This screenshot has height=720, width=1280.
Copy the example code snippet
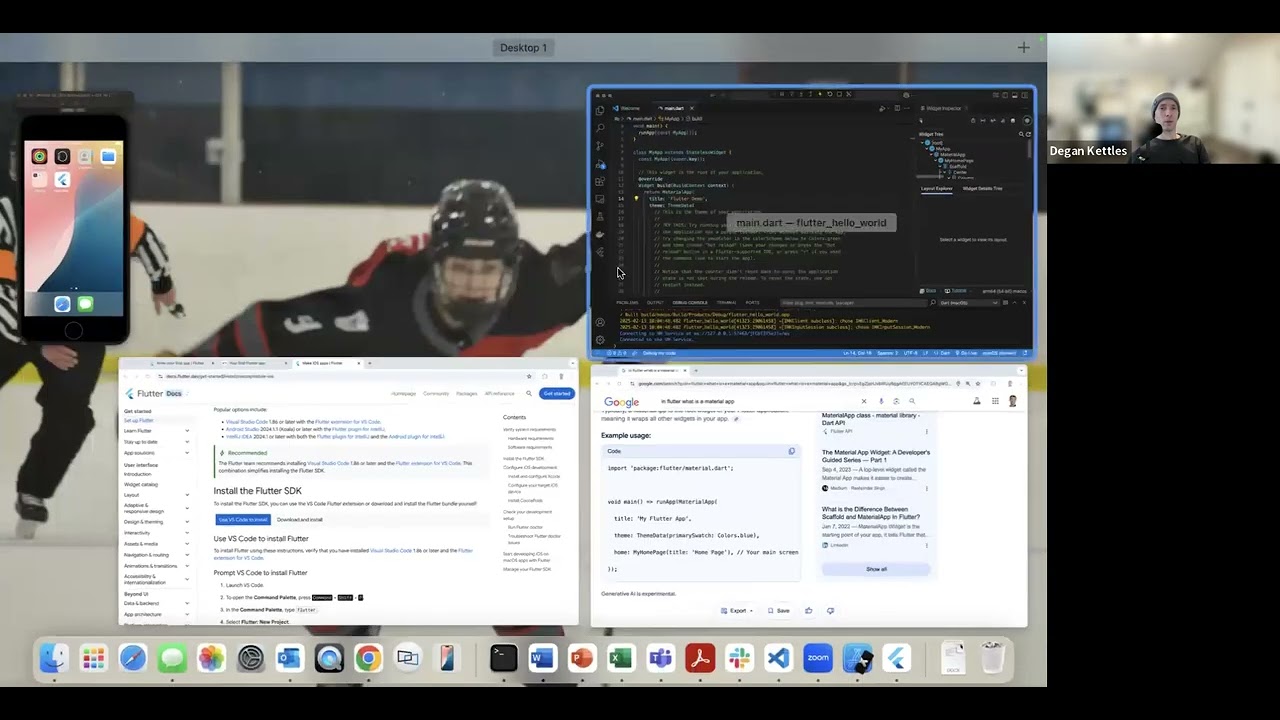click(791, 451)
